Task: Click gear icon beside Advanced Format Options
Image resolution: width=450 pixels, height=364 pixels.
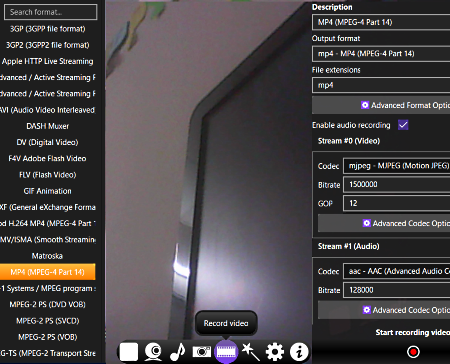Action: click(365, 105)
